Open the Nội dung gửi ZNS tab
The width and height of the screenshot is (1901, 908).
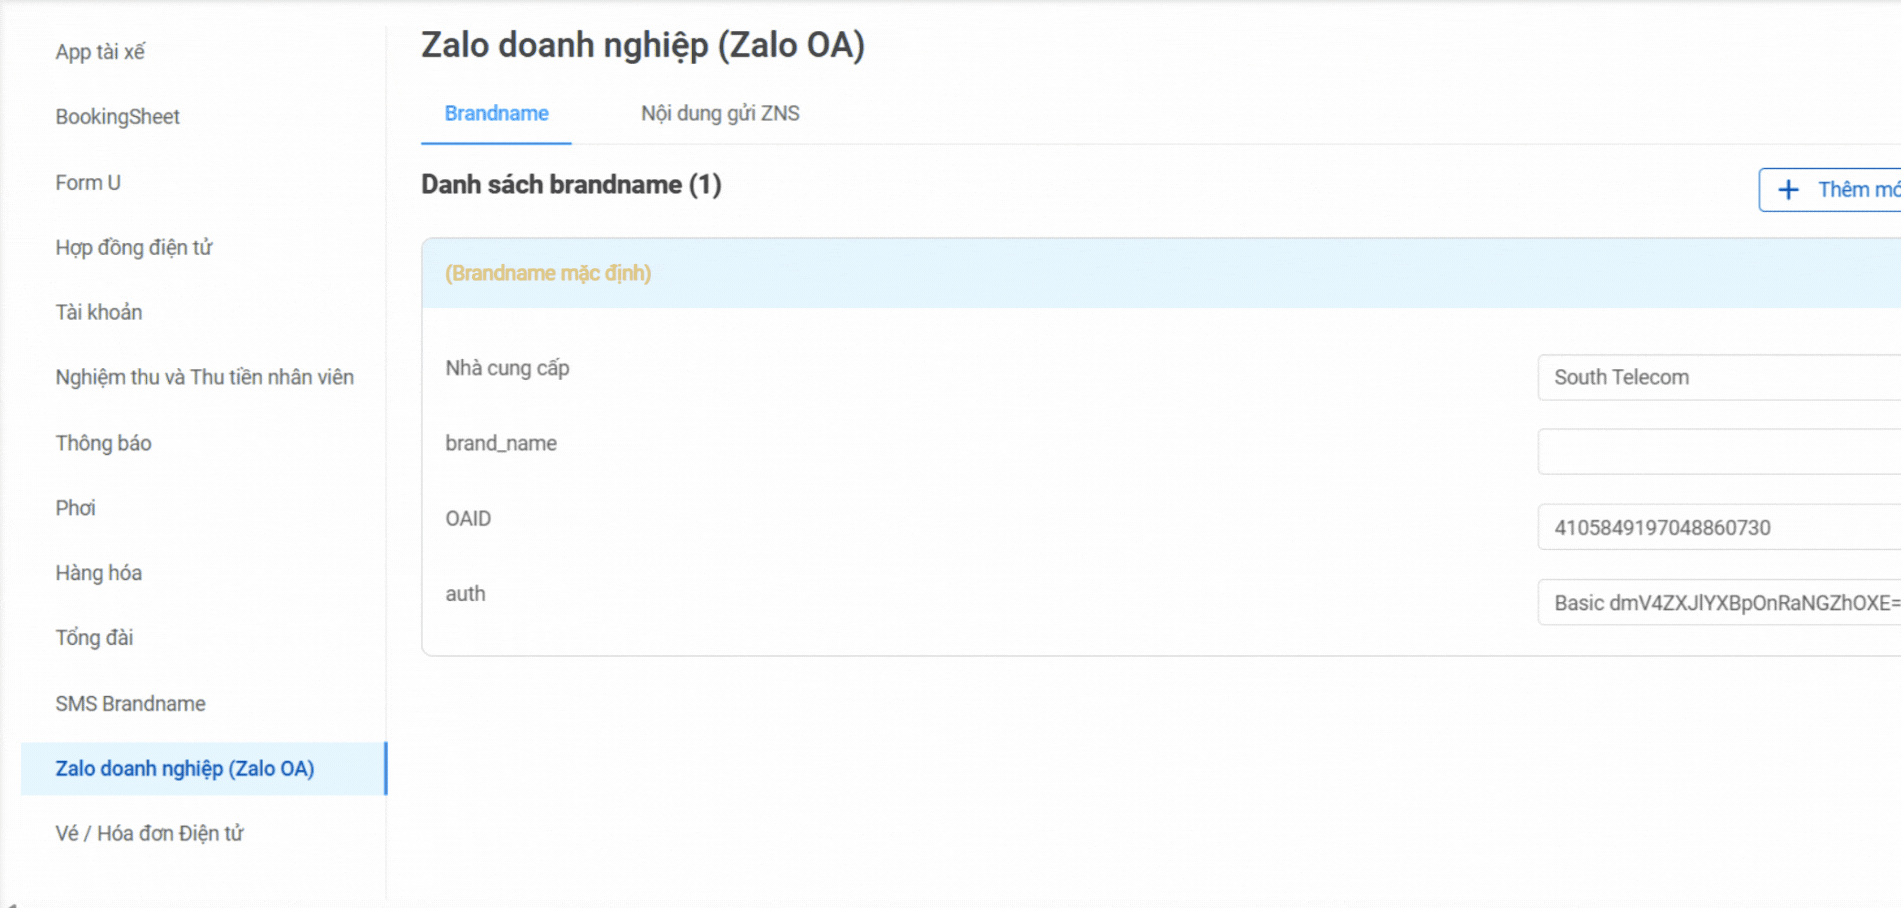point(720,114)
